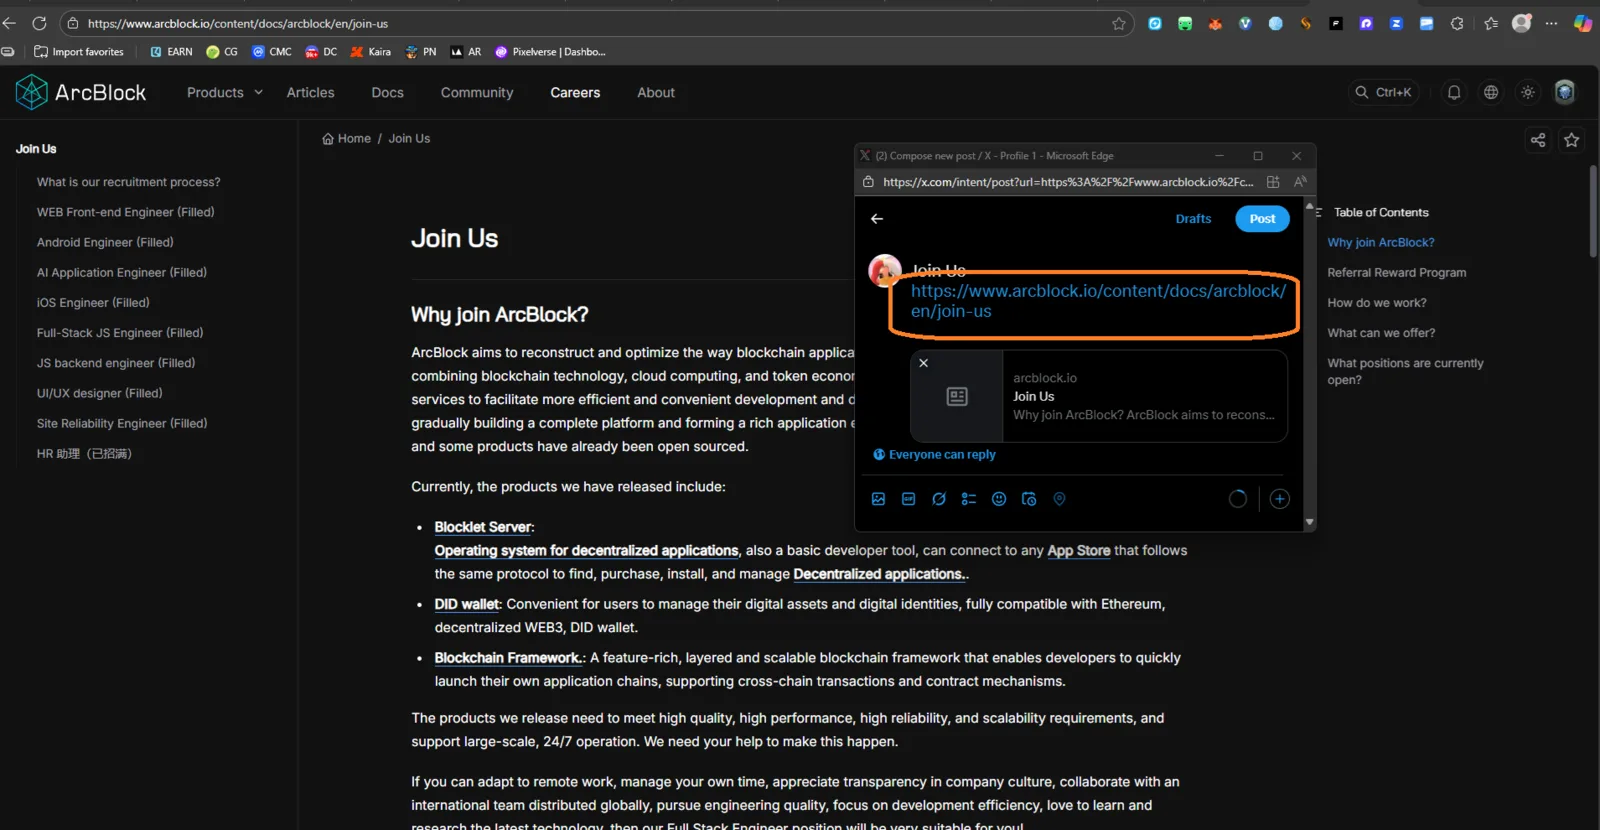The width and height of the screenshot is (1600, 830).
Task: Open the 'Pixelverse | Dashbo...' bookmark
Action: (550, 52)
